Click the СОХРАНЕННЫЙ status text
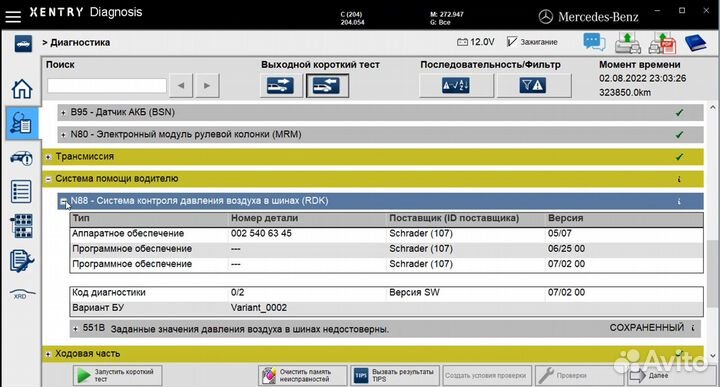The height and width of the screenshot is (387, 720). tap(647, 328)
